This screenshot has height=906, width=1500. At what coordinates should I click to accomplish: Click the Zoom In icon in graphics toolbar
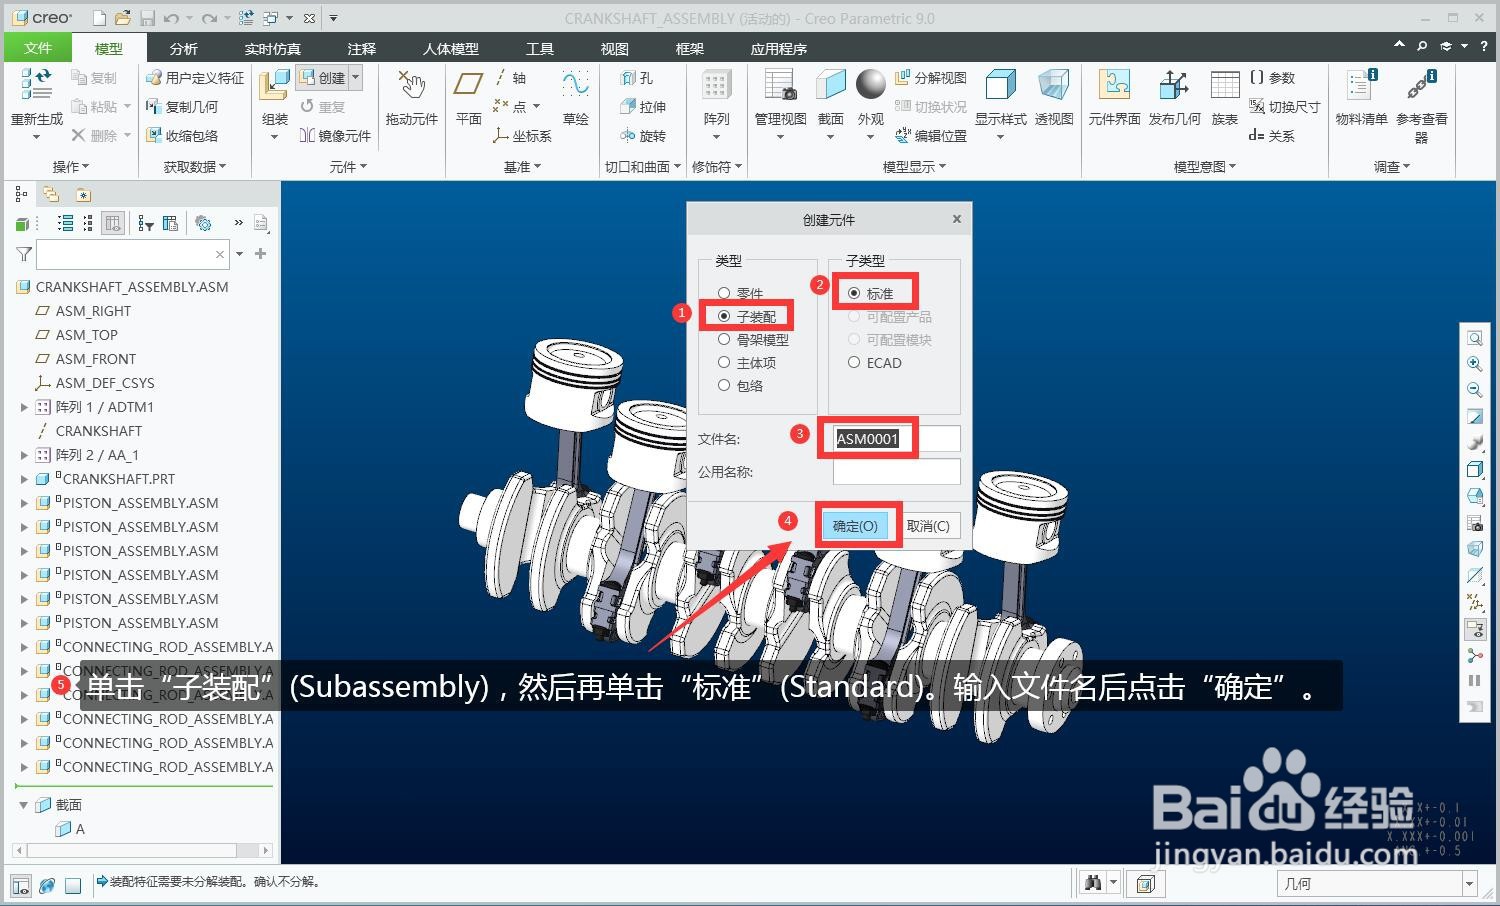tap(1474, 364)
